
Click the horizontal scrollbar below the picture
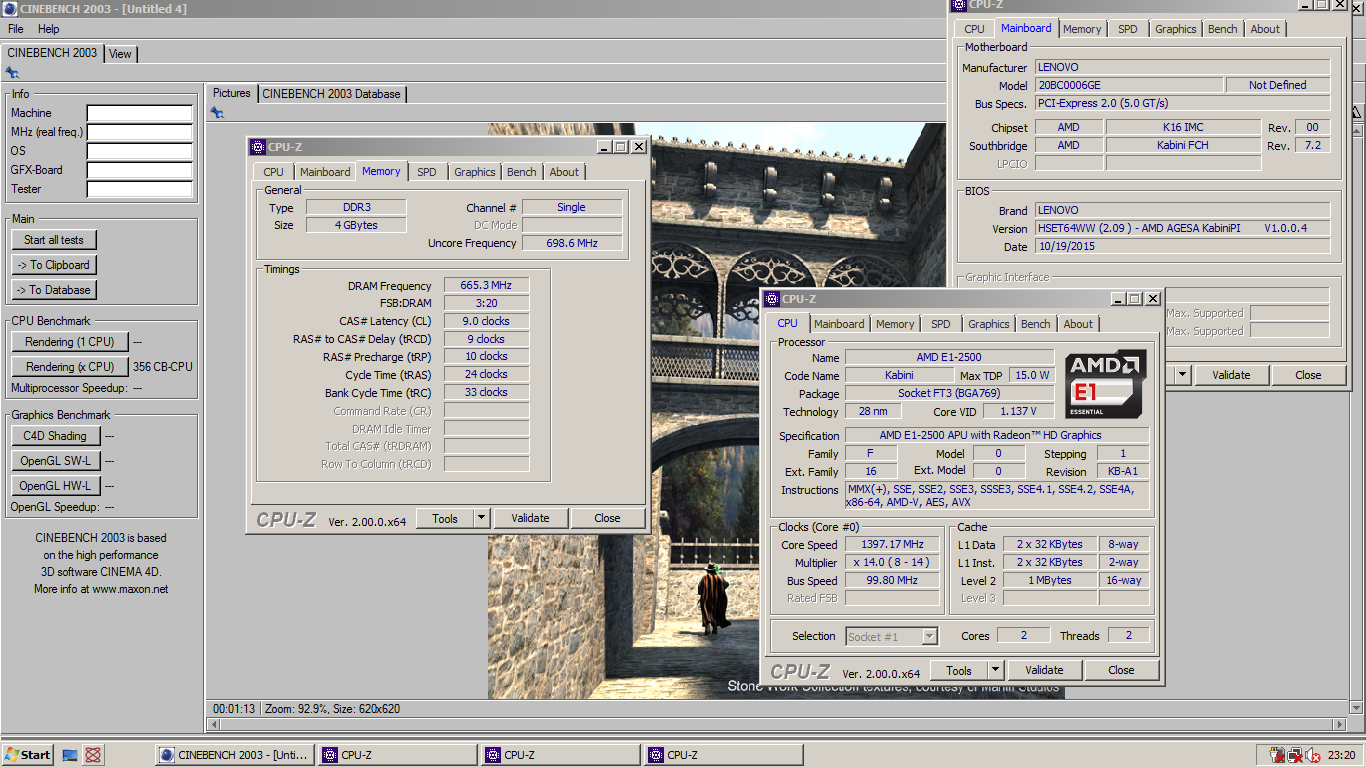775,725
